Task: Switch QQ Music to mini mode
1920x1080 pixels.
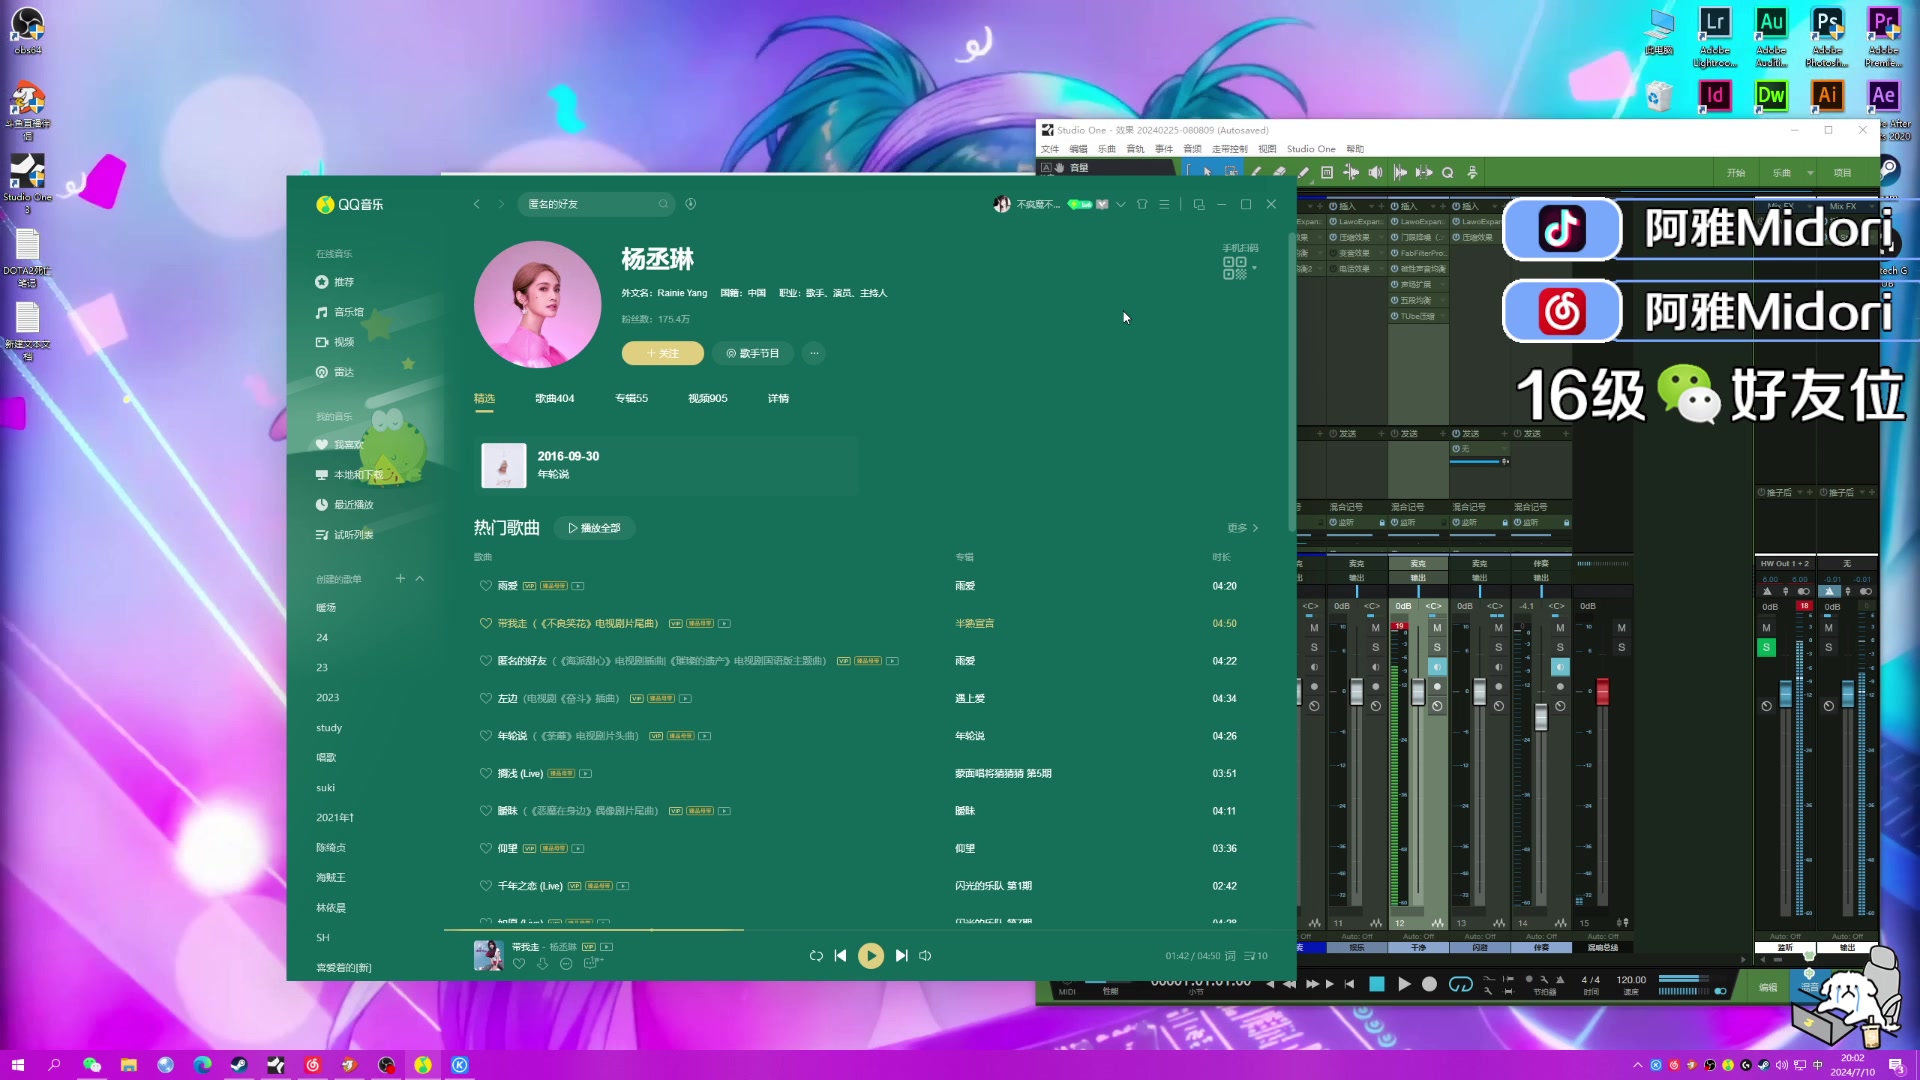Action: [x=1198, y=204]
